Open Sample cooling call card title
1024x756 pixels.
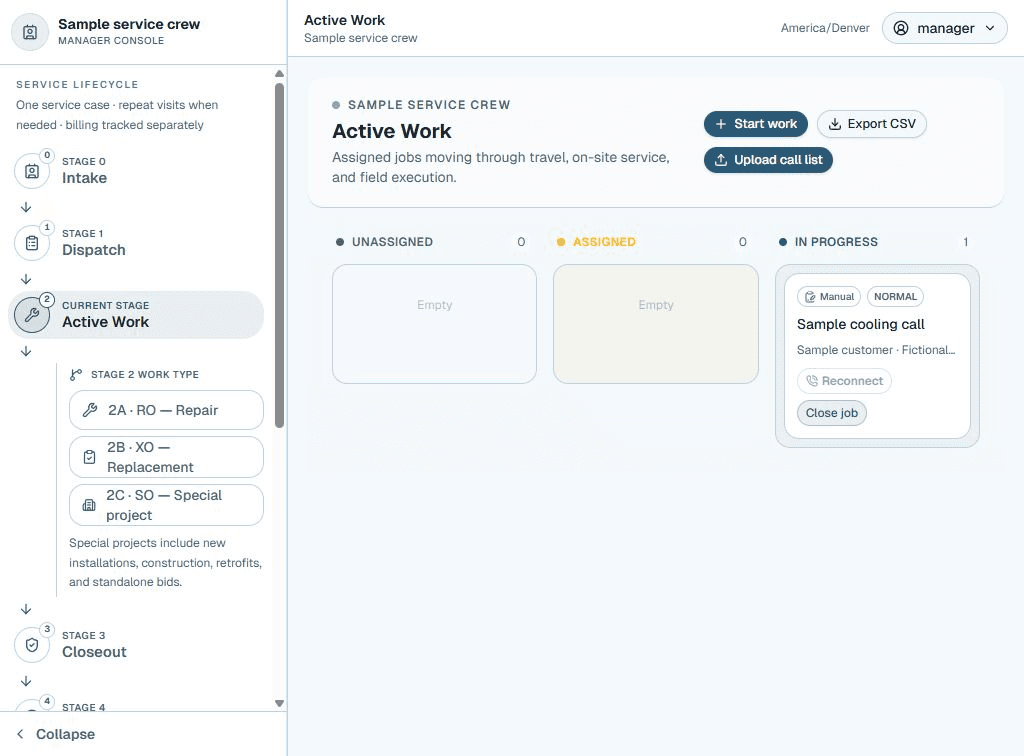[x=861, y=324]
